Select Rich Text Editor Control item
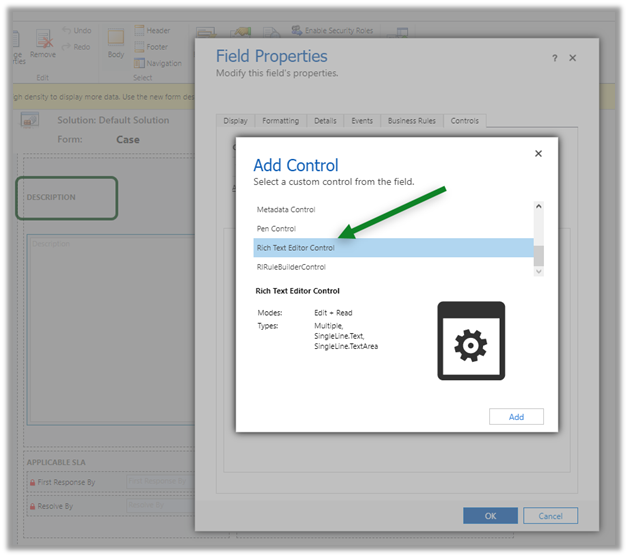The height and width of the screenshot is (557, 628). tap(296, 248)
